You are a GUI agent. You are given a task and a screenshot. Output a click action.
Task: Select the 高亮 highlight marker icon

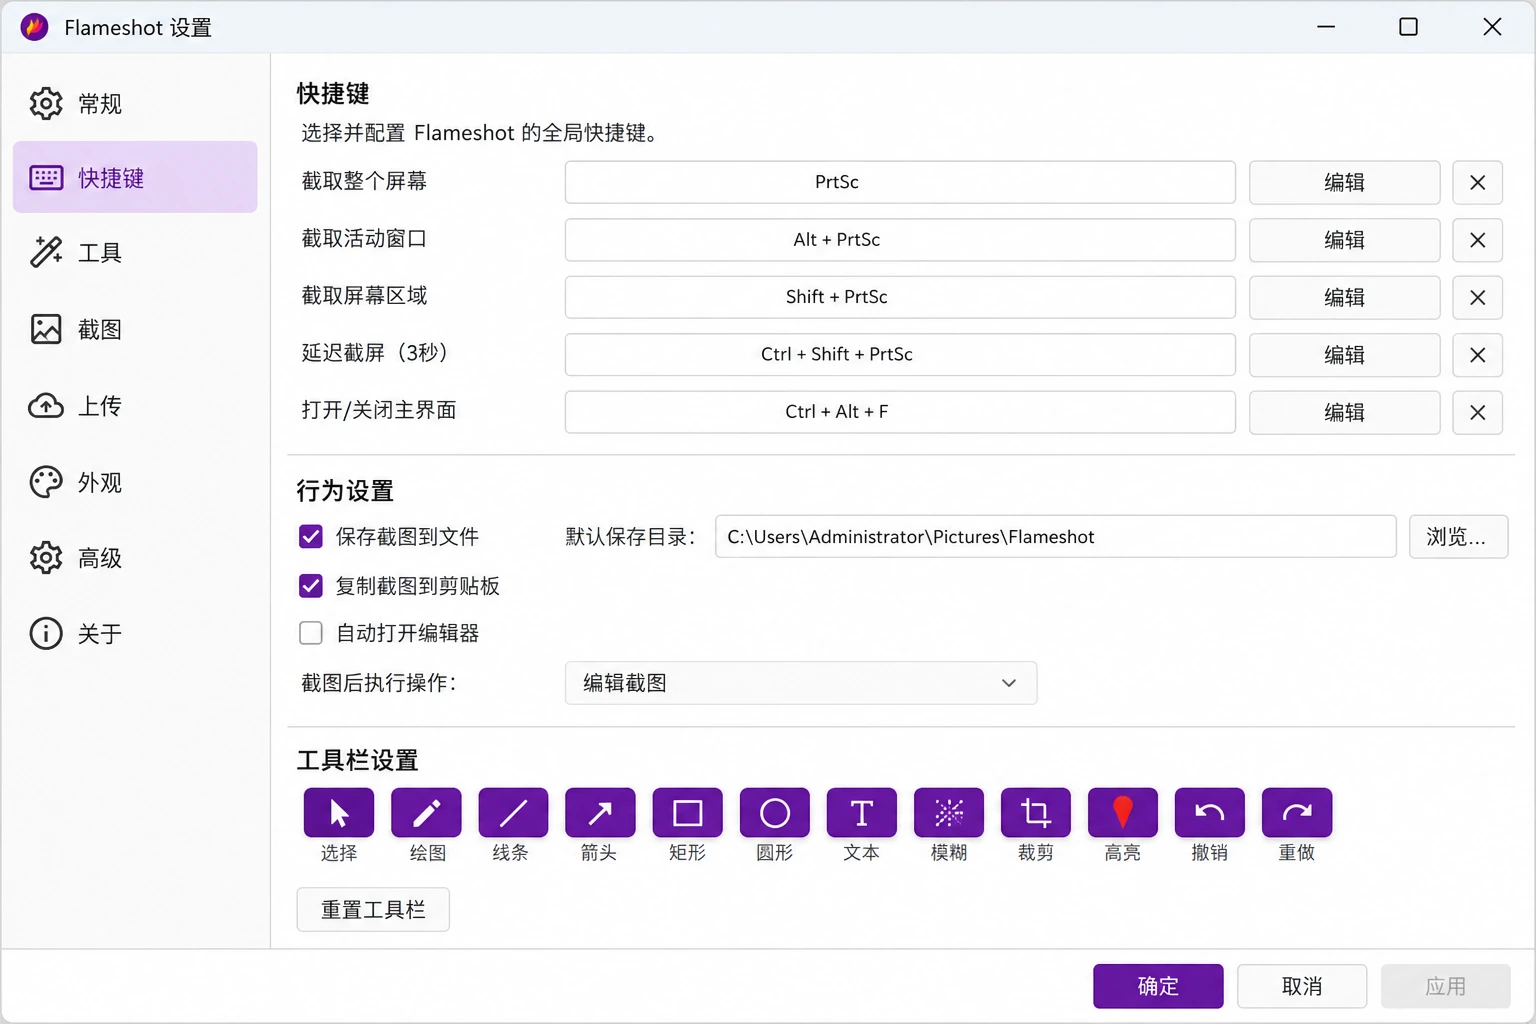(1123, 812)
